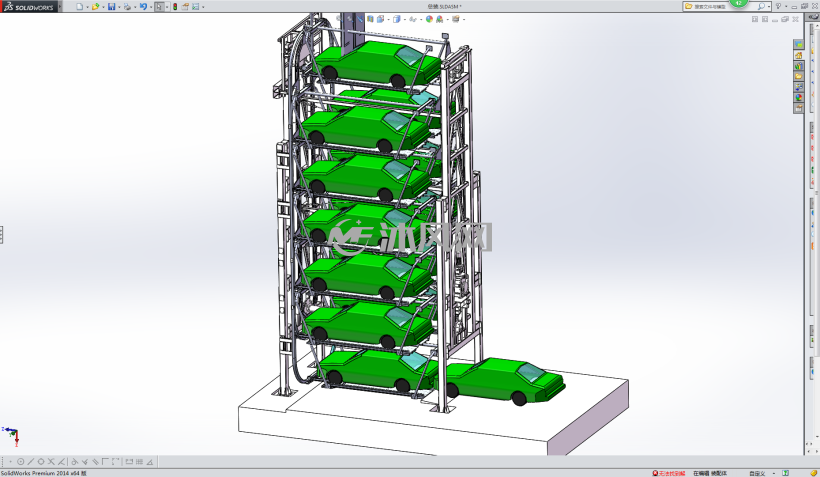Open Hide/Show Items glasses icon
Screen dimensions: 820x477
click(x=413, y=19)
